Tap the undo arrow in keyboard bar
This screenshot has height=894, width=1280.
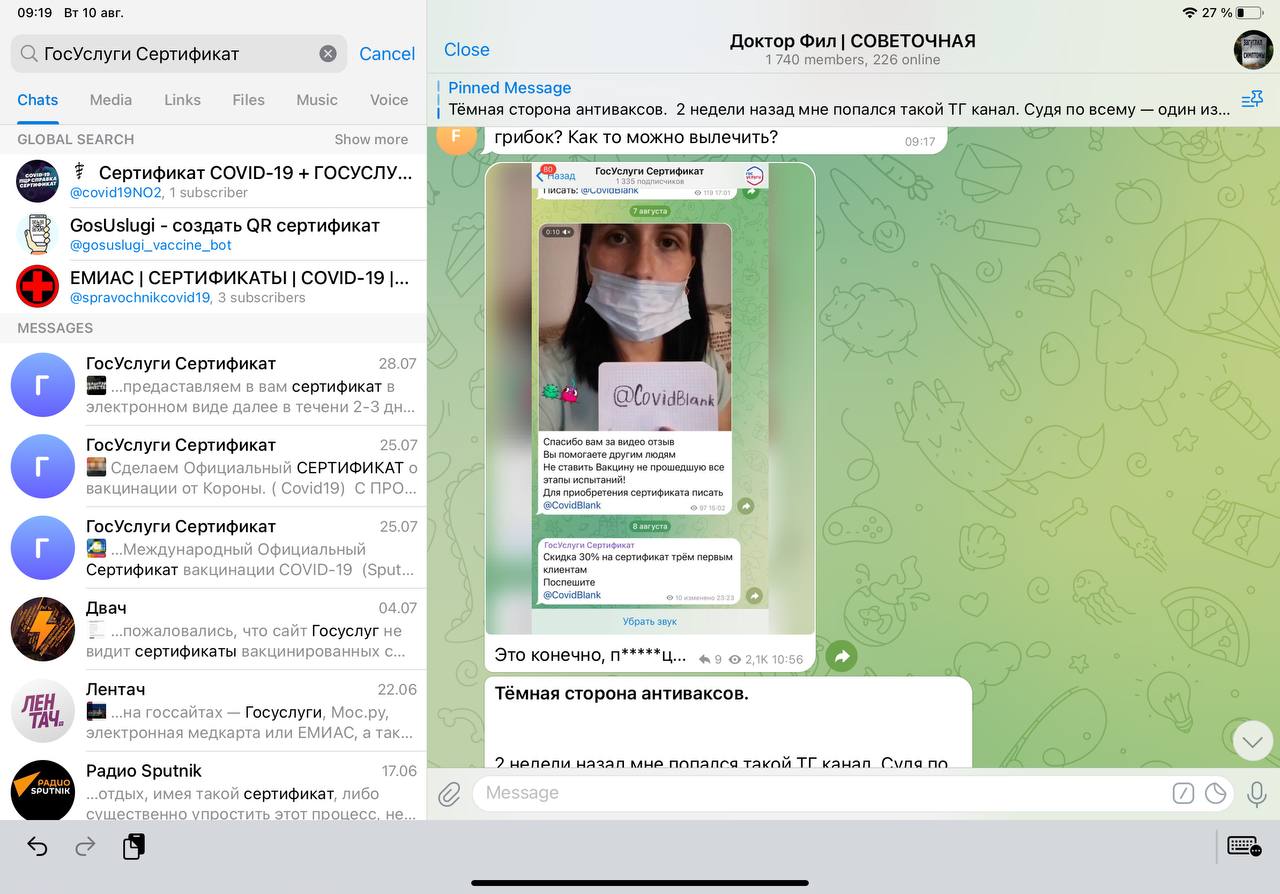pos(37,847)
